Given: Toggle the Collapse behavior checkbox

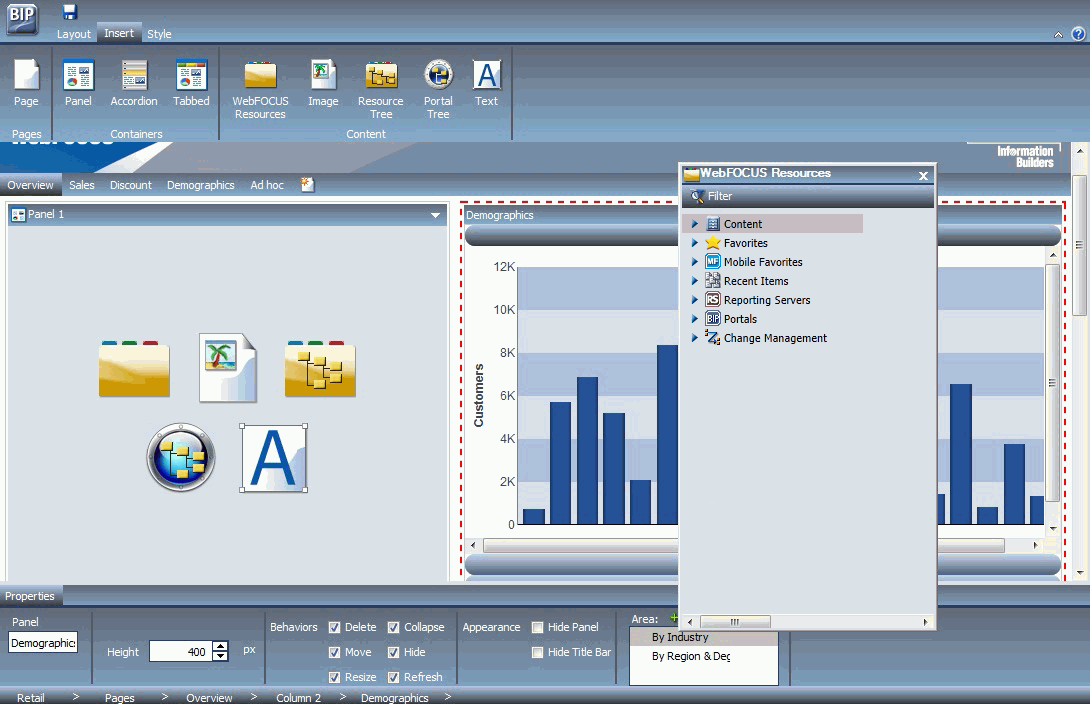Looking at the screenshot, I should 393,628.
